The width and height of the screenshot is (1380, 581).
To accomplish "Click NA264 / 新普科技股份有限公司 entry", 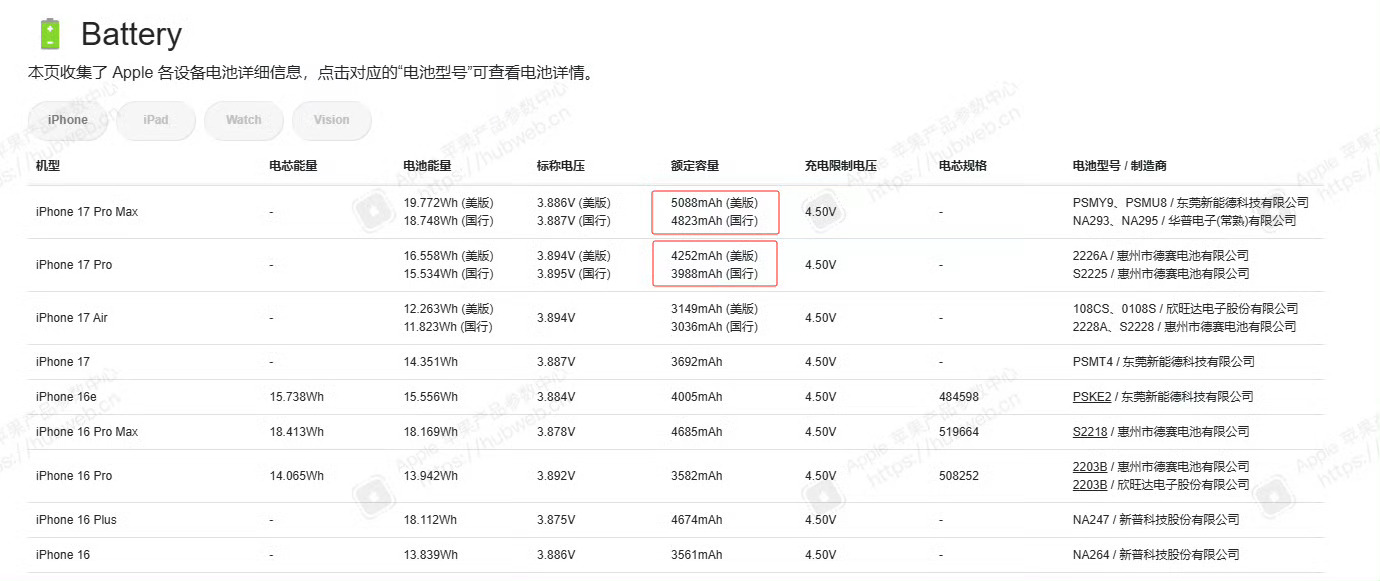I will pyautogui.click(x=1156, y=555).
